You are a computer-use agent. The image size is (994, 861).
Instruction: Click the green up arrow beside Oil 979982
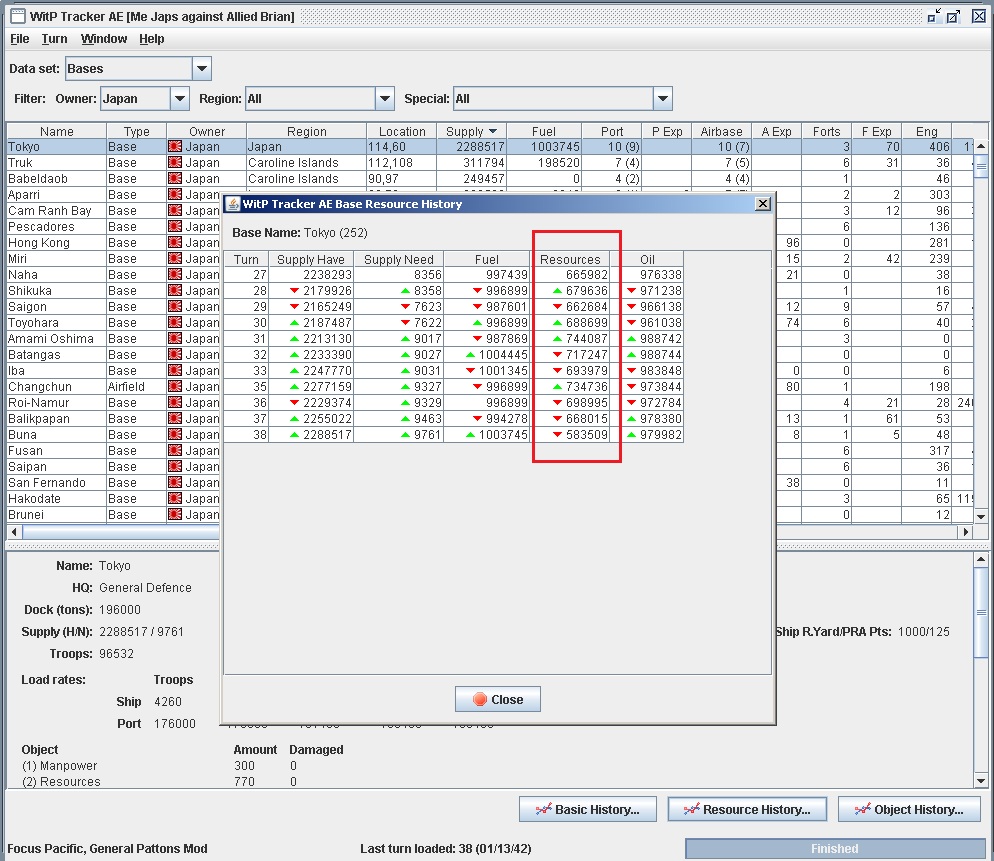631,435
